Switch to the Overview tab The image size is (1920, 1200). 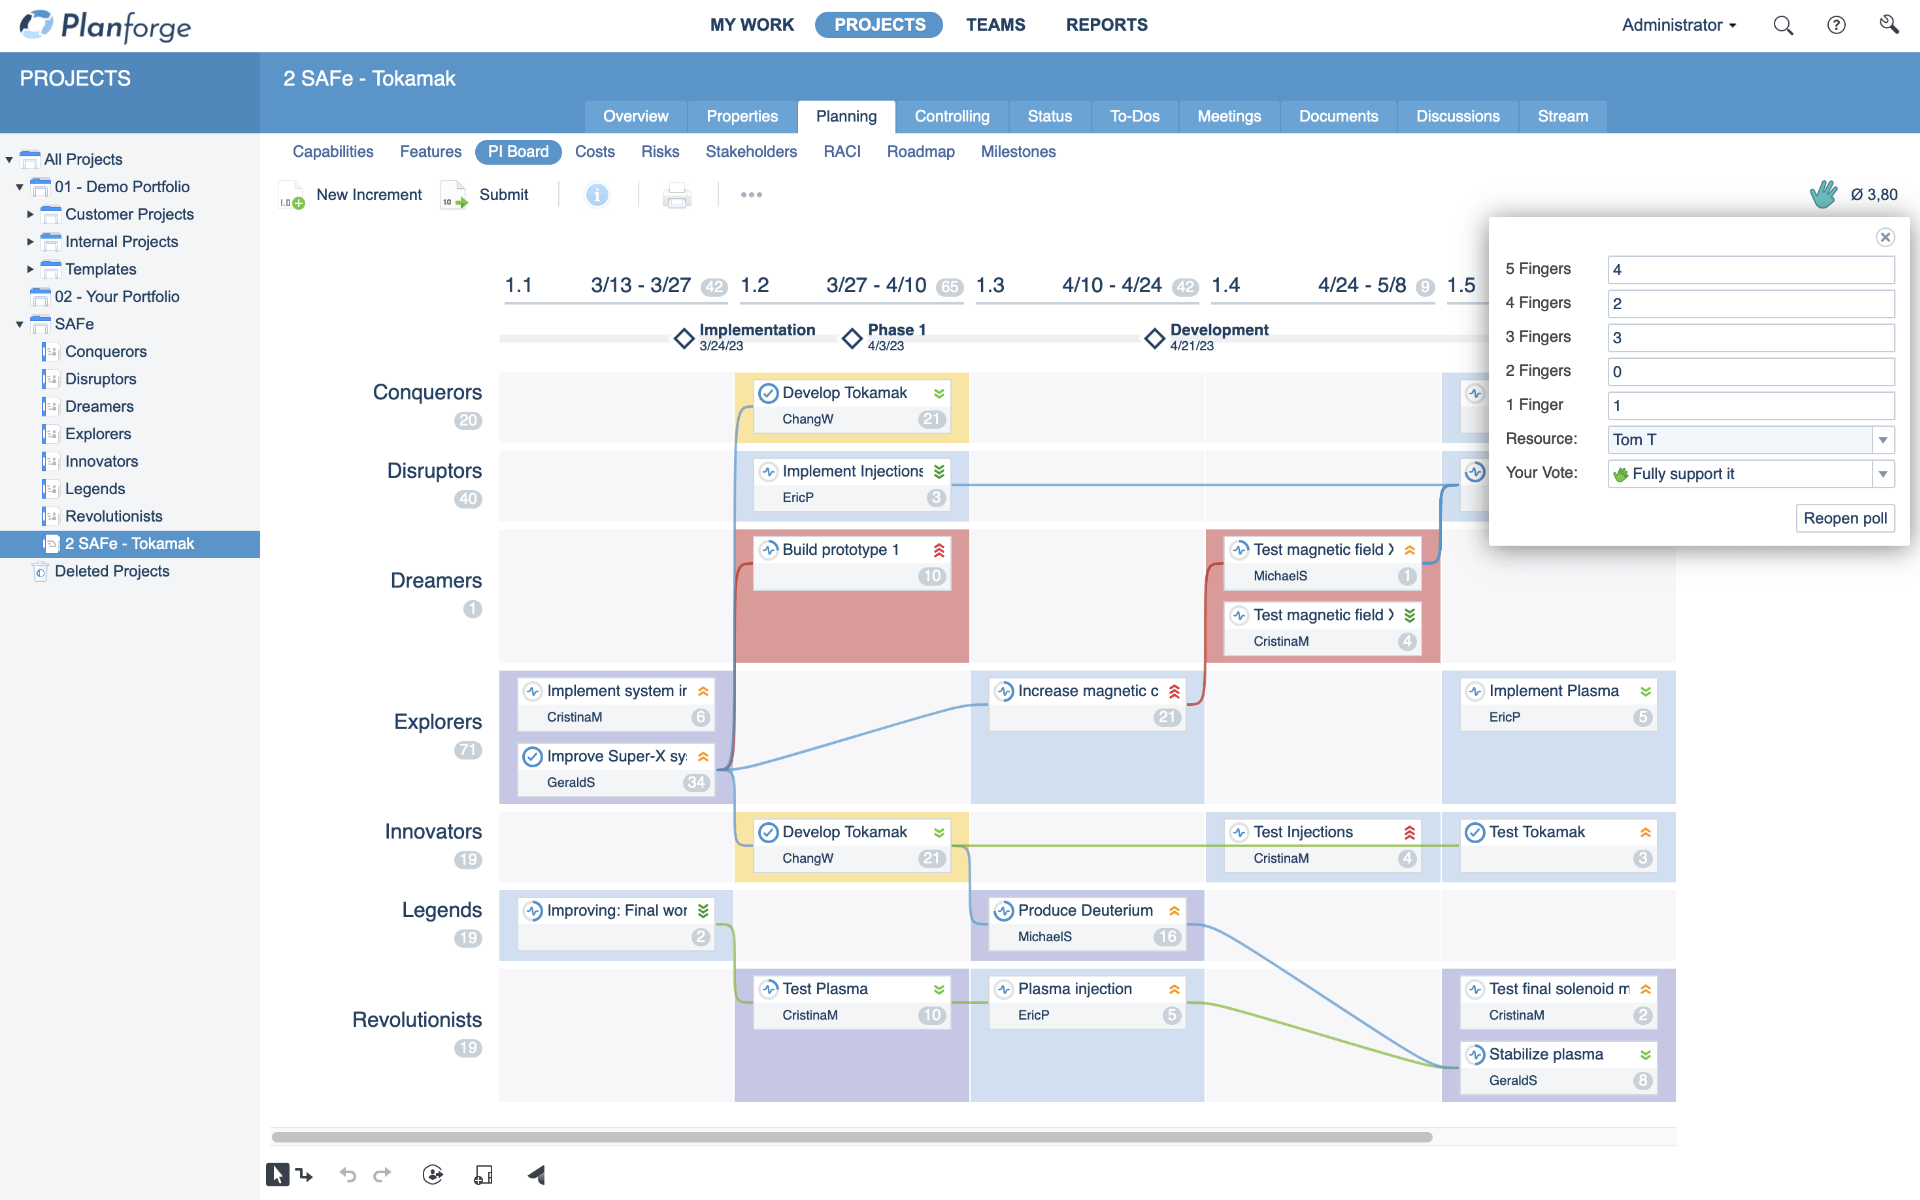(635, 117)
